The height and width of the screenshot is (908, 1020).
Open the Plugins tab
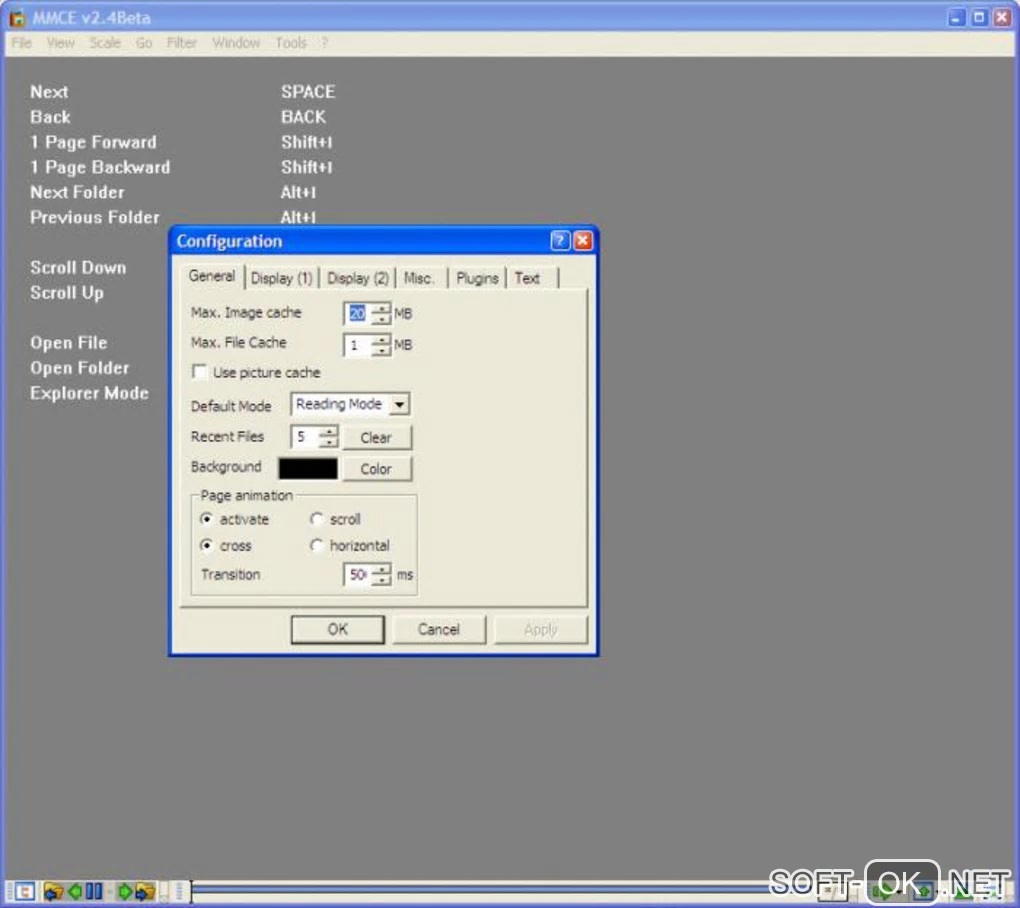(x=477, y=278)
